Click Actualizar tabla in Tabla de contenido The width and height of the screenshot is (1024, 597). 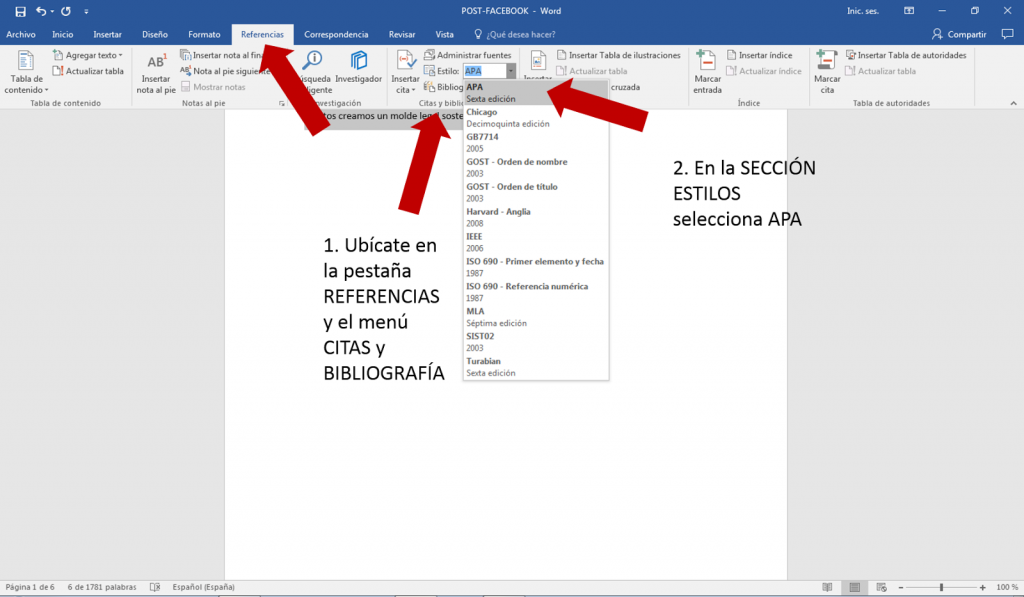(x=88, y=71)
